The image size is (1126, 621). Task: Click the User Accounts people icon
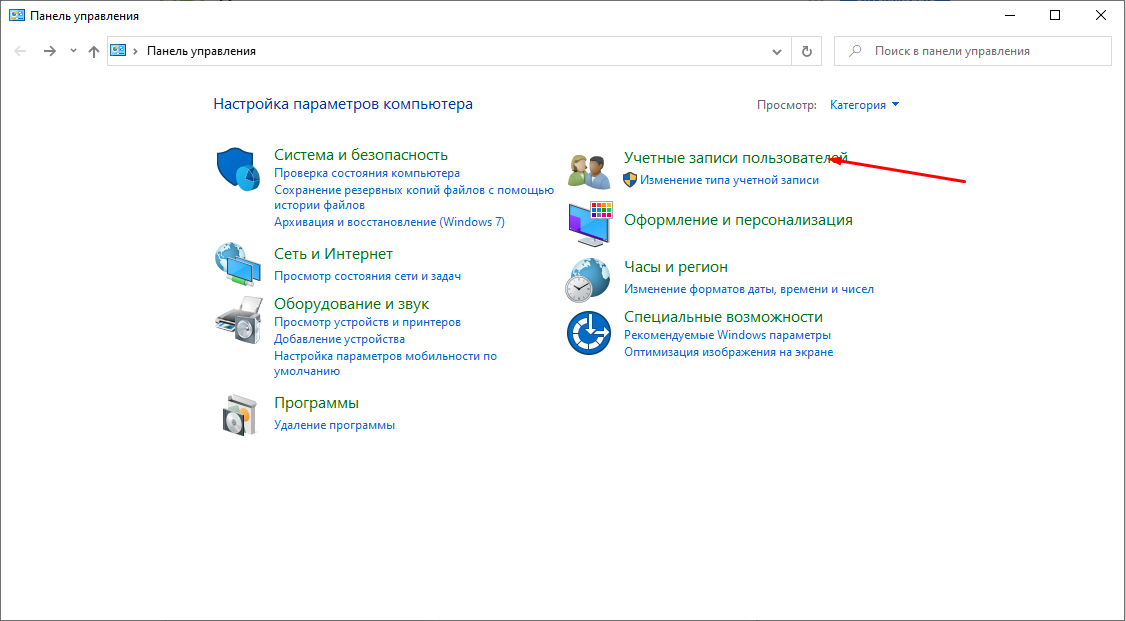tap(589, 172)
